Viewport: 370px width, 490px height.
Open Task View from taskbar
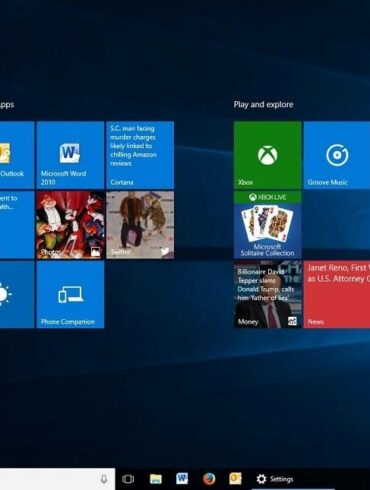[128, 479]
